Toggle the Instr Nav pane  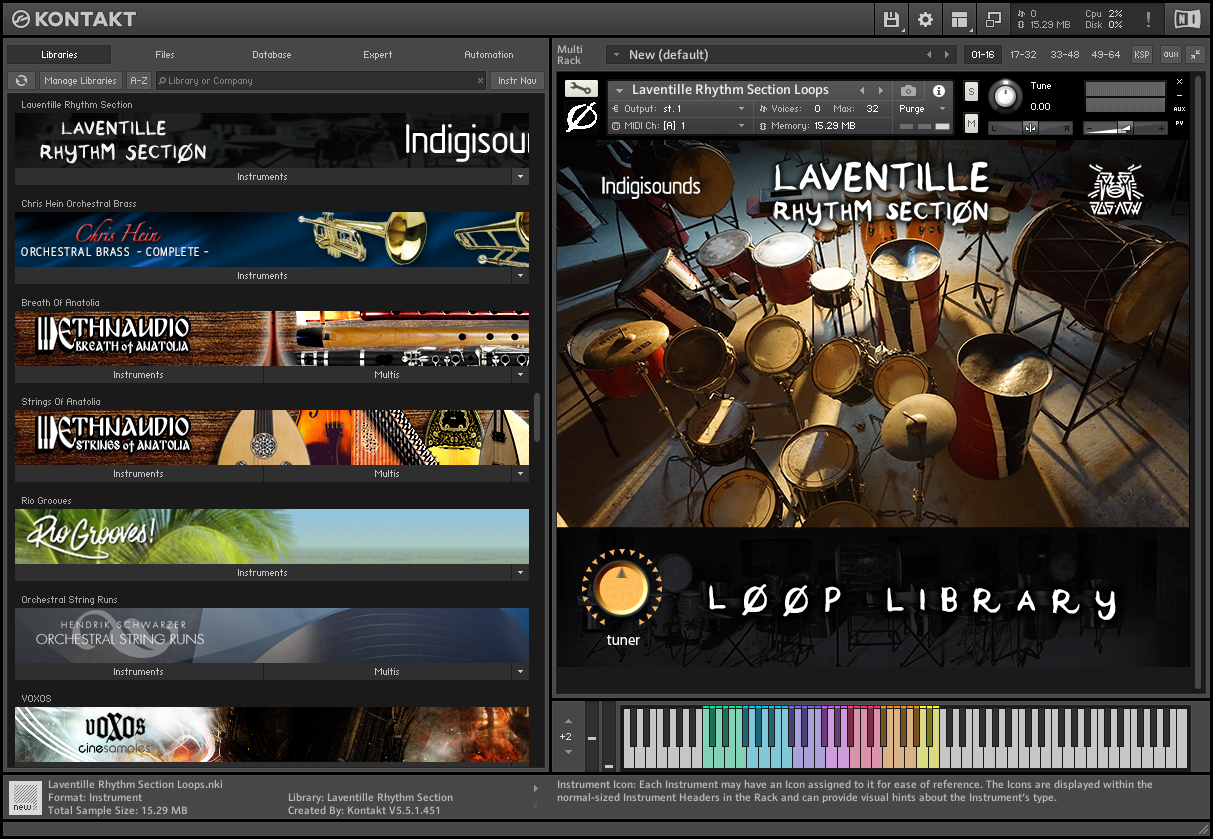[517, 80]
